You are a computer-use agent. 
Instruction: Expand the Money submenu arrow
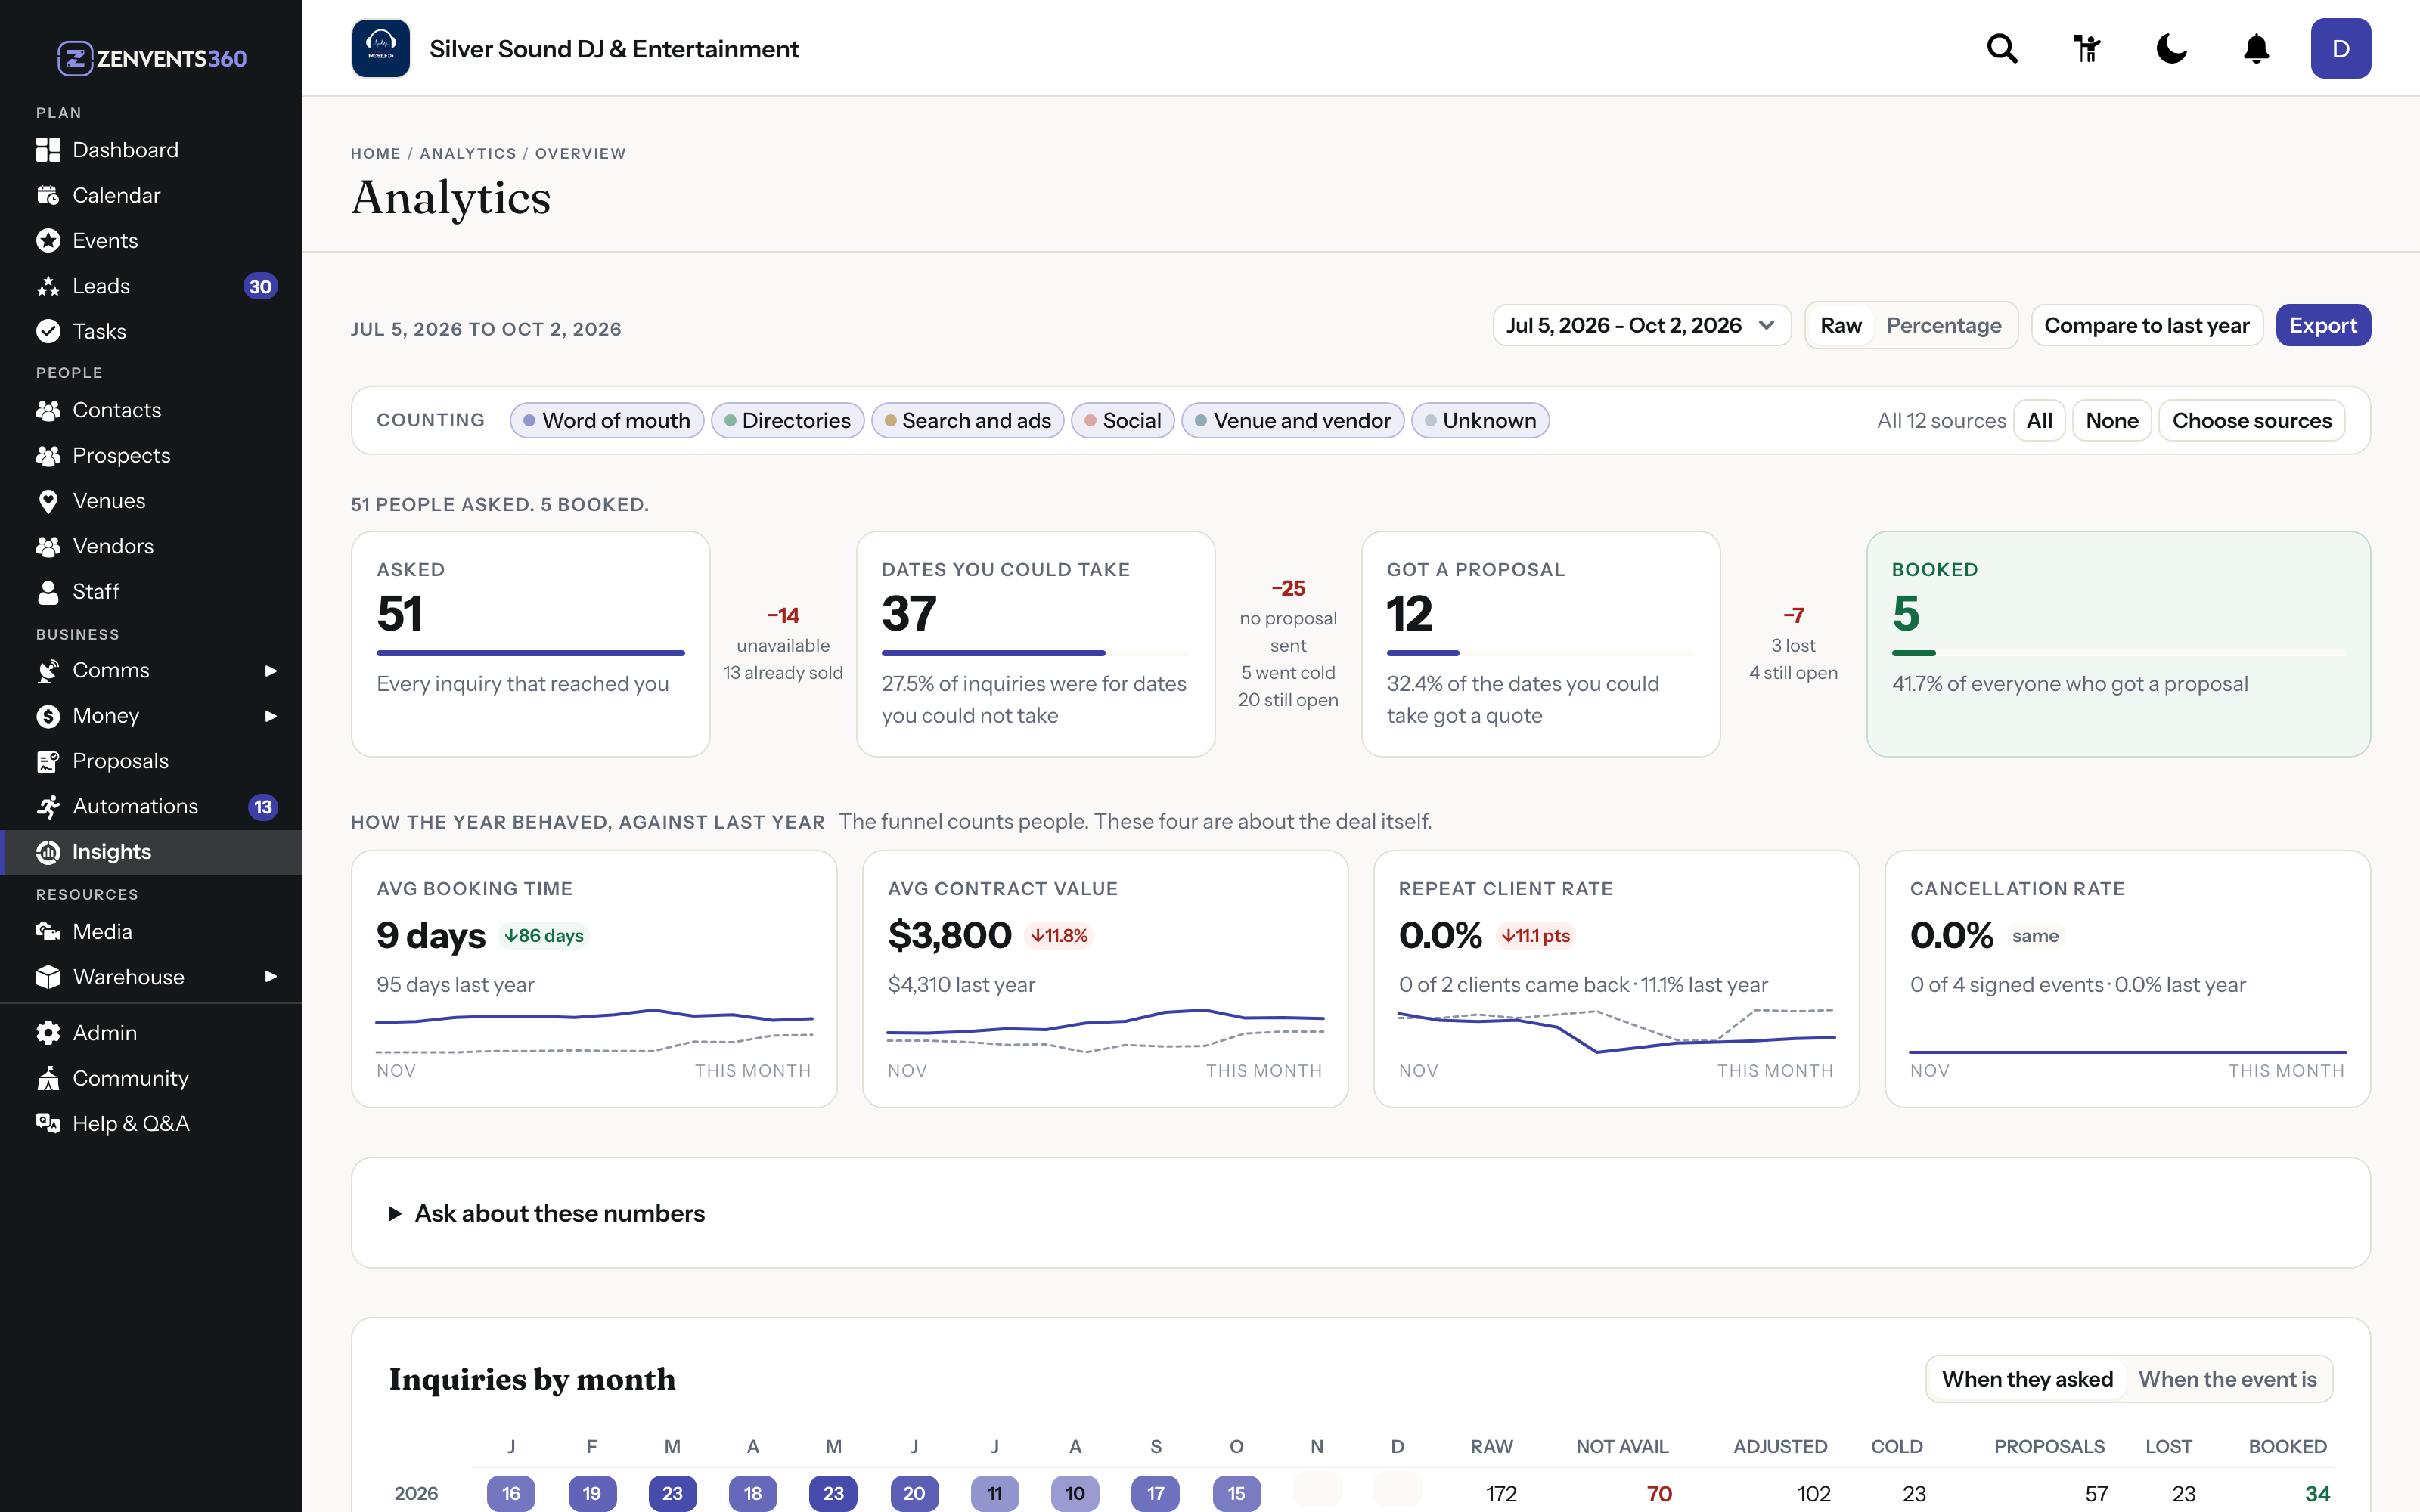270,716
